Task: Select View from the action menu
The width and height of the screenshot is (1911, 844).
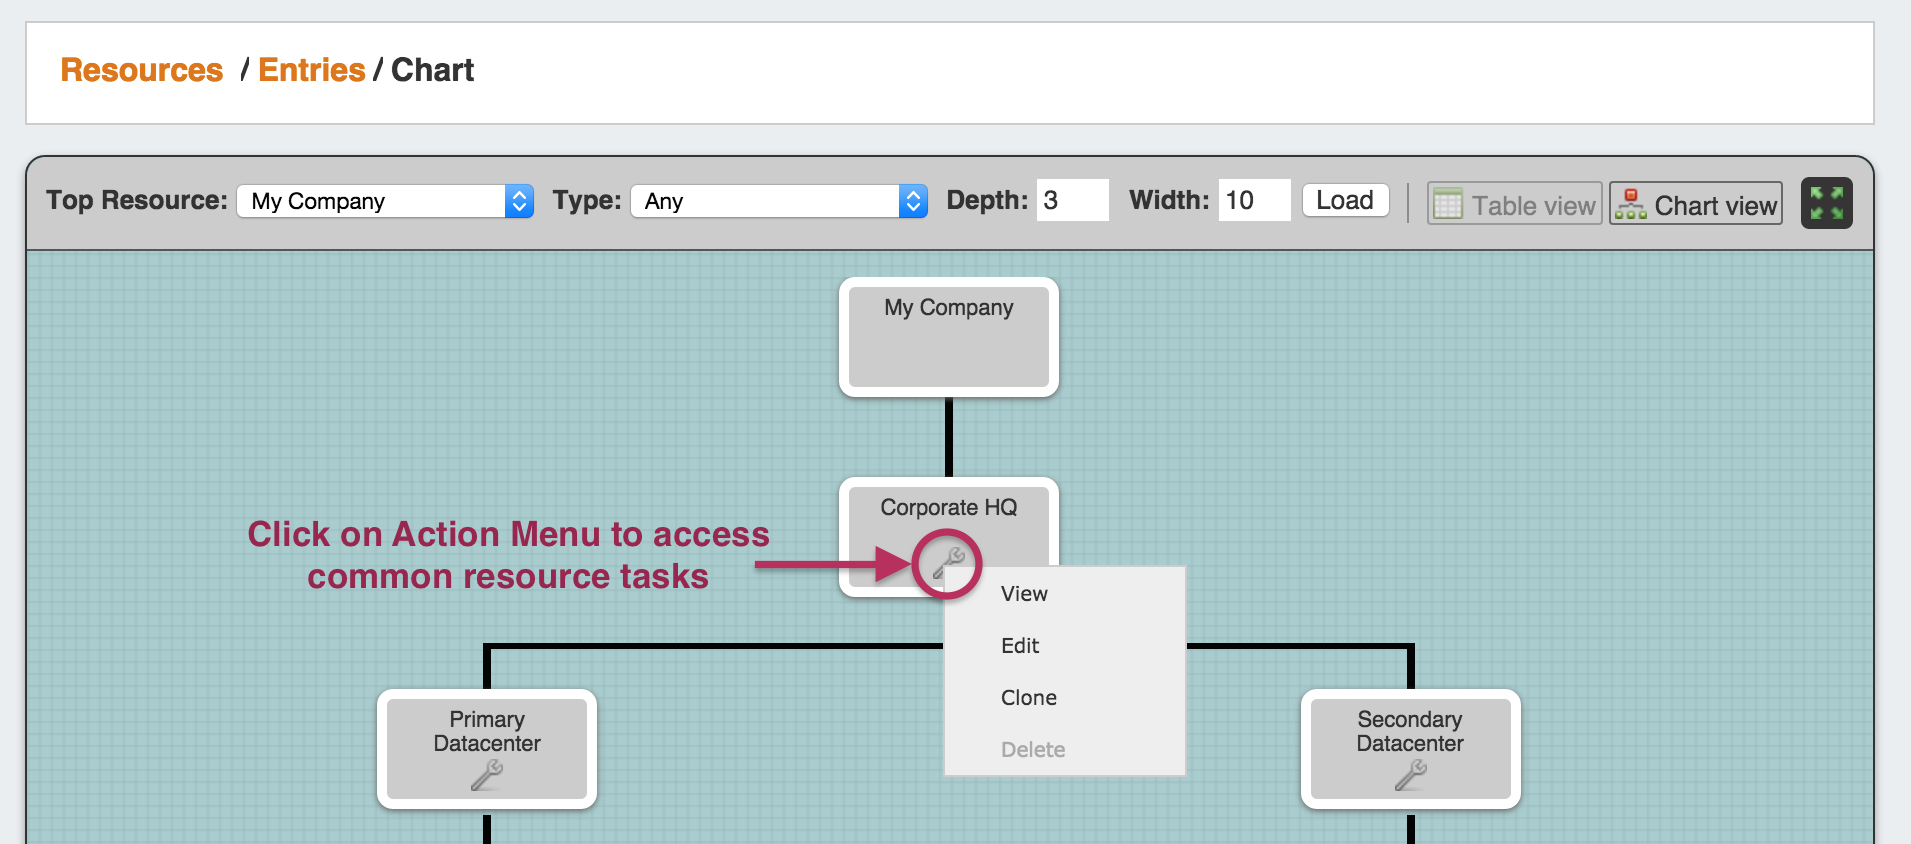Action: [x=1024, y=594]
